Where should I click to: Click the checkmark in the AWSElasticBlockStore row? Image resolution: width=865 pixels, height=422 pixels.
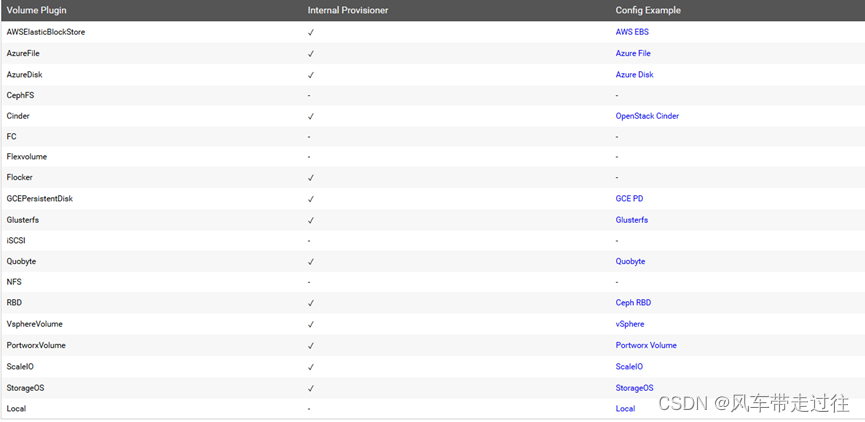click(311, 33)
